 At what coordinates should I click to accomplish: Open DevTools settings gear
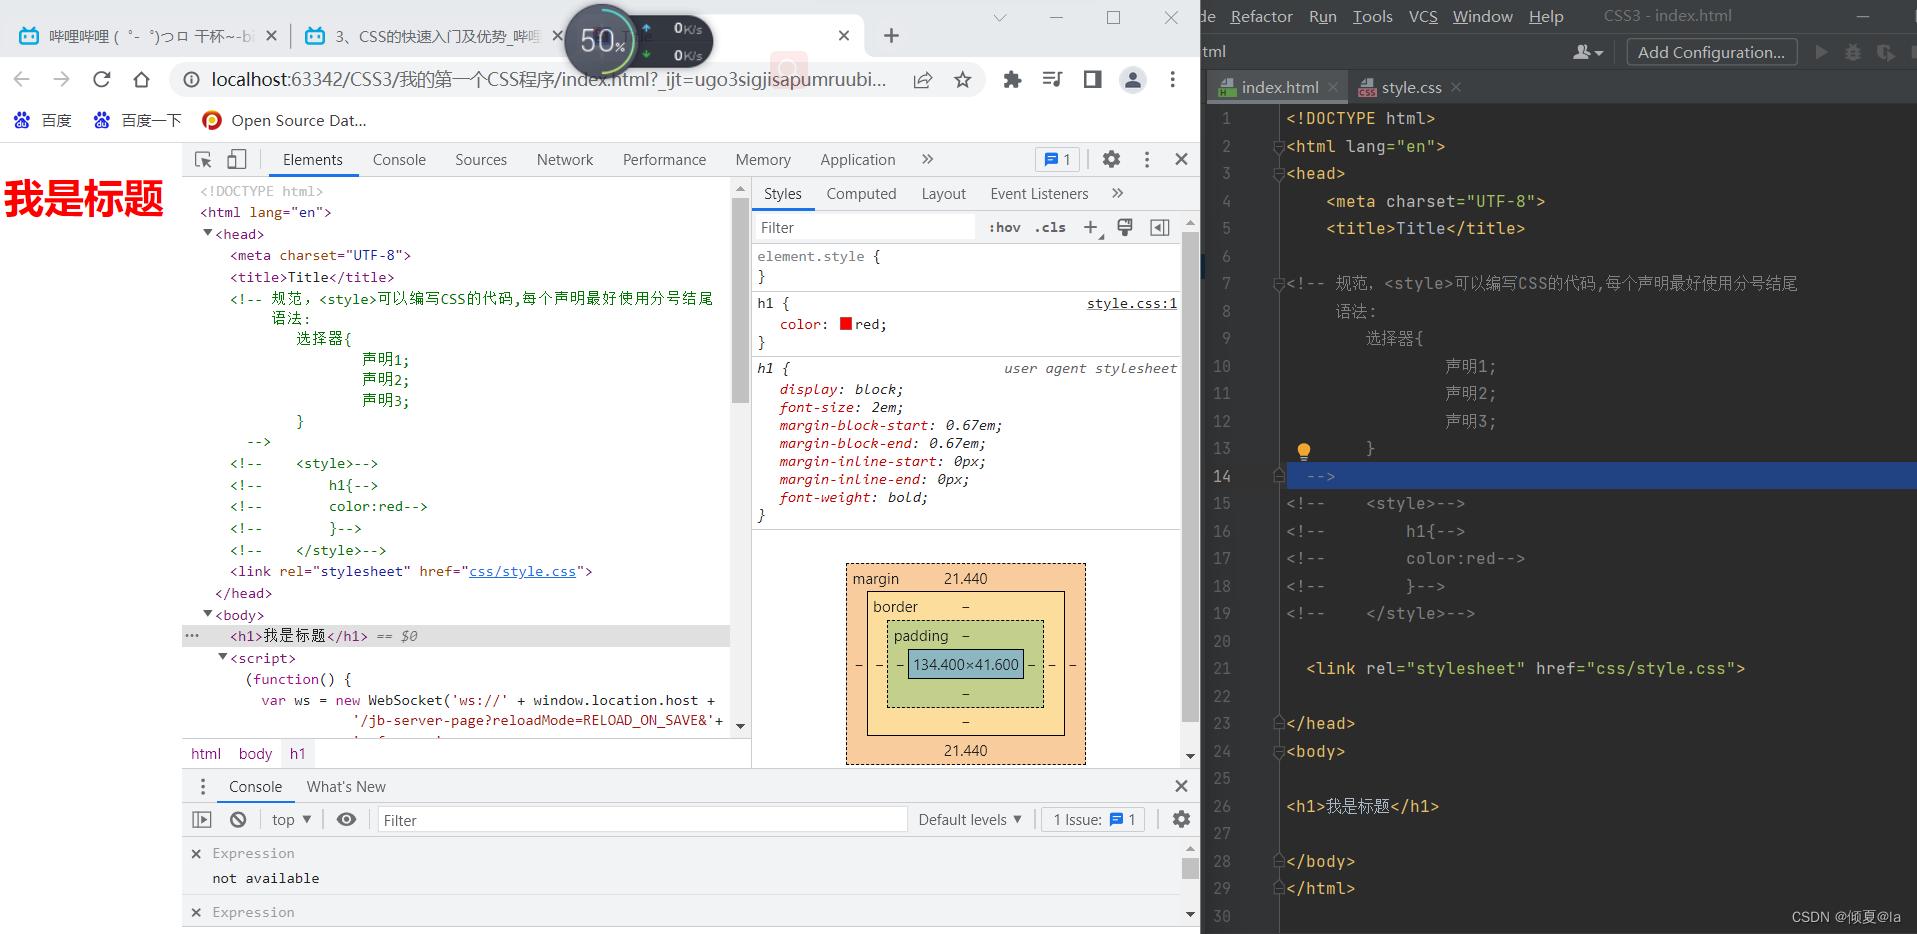1111,159
